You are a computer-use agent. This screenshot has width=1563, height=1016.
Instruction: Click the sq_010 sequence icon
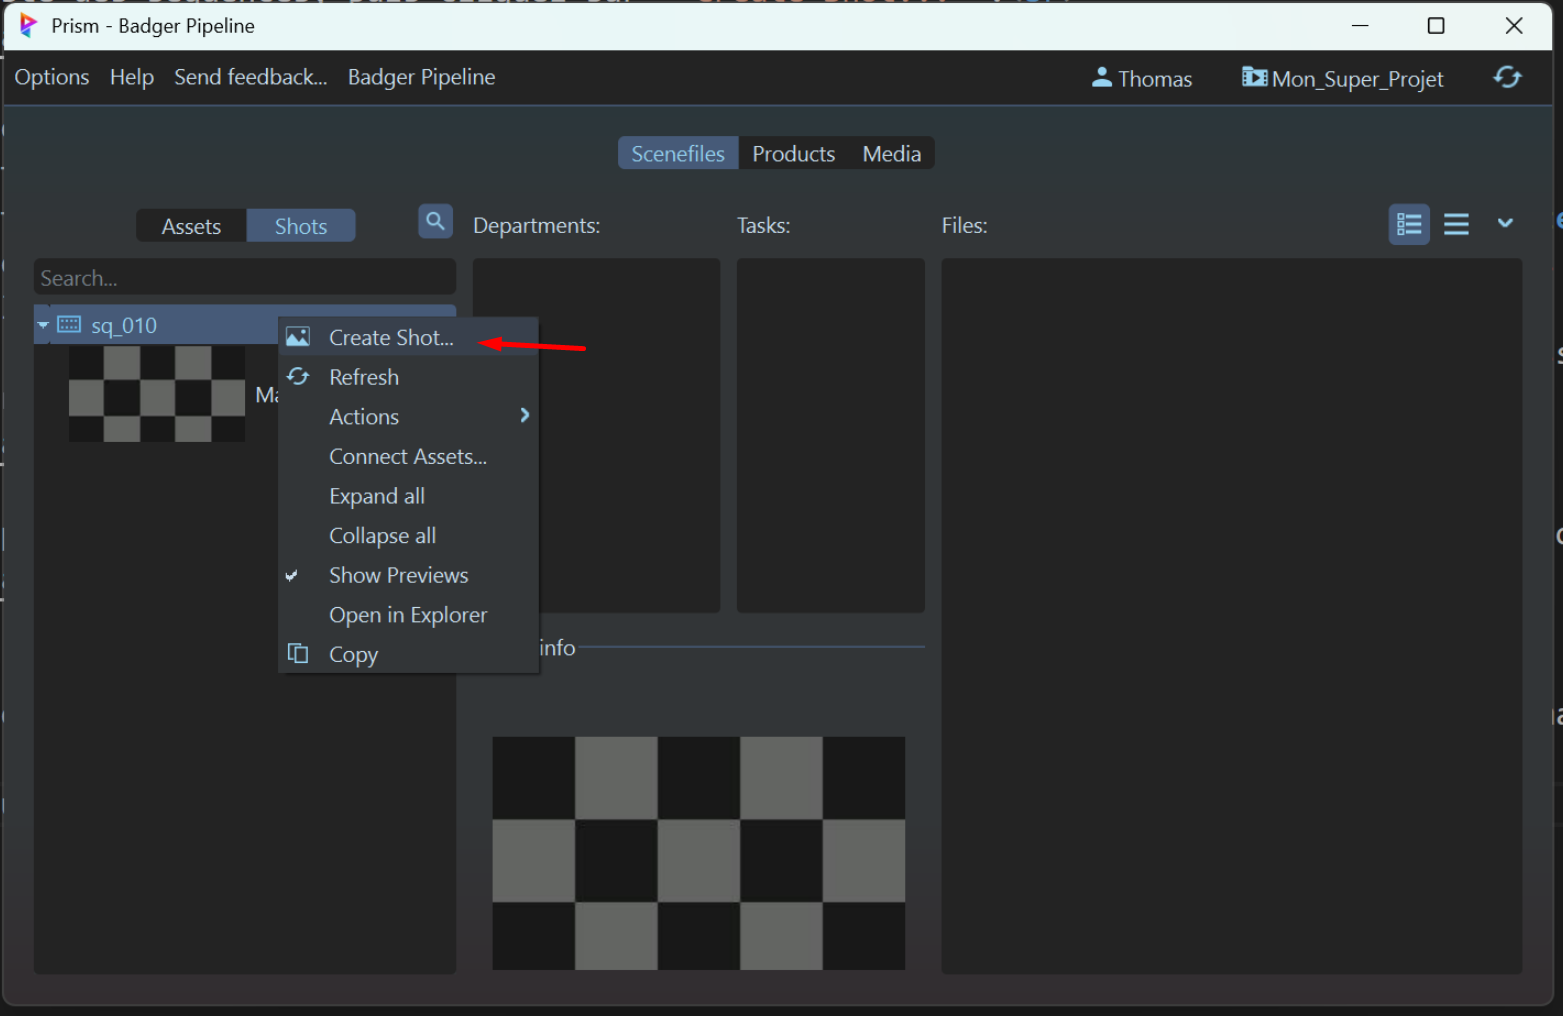(69, 325)
